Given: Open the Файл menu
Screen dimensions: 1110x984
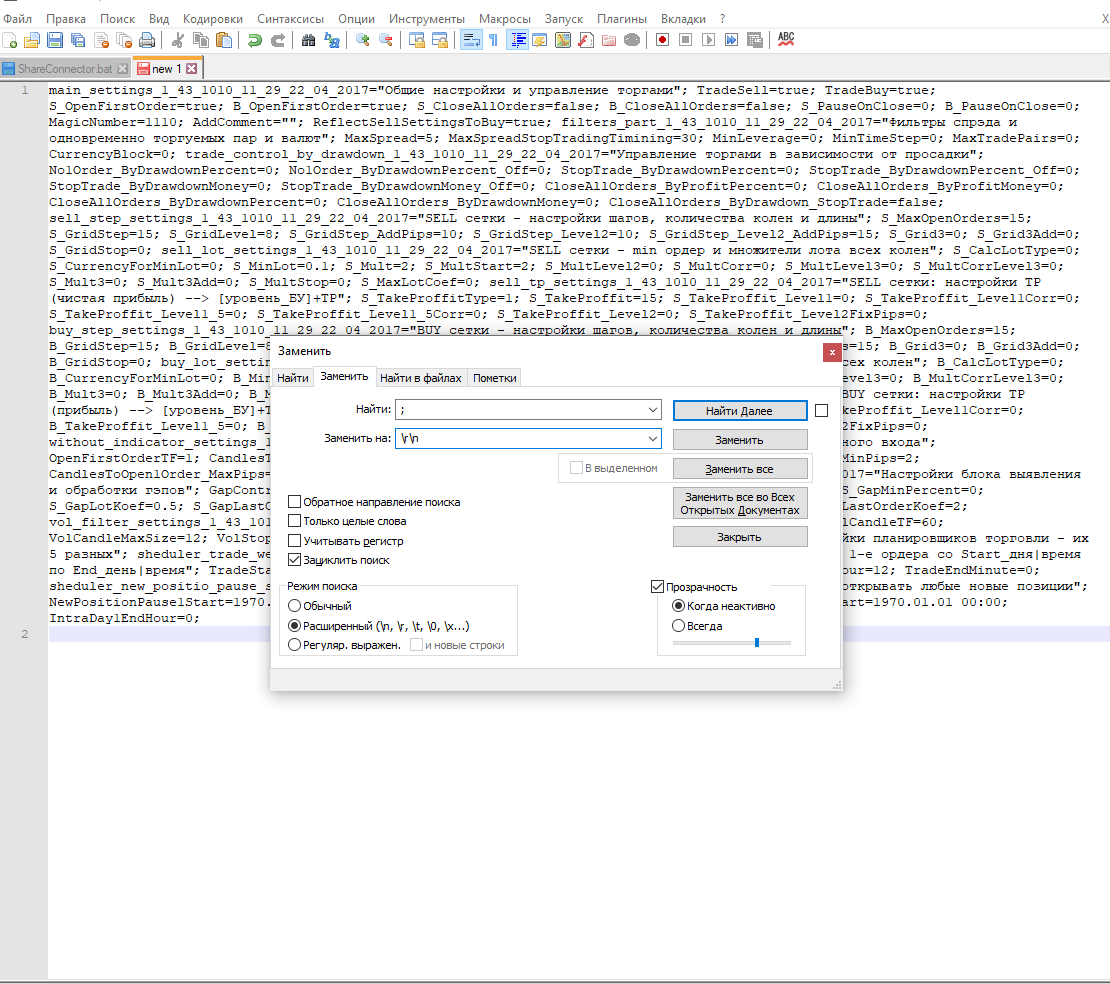Looking at the screenshot, I should pyautogui.click(x=18, y=18).
